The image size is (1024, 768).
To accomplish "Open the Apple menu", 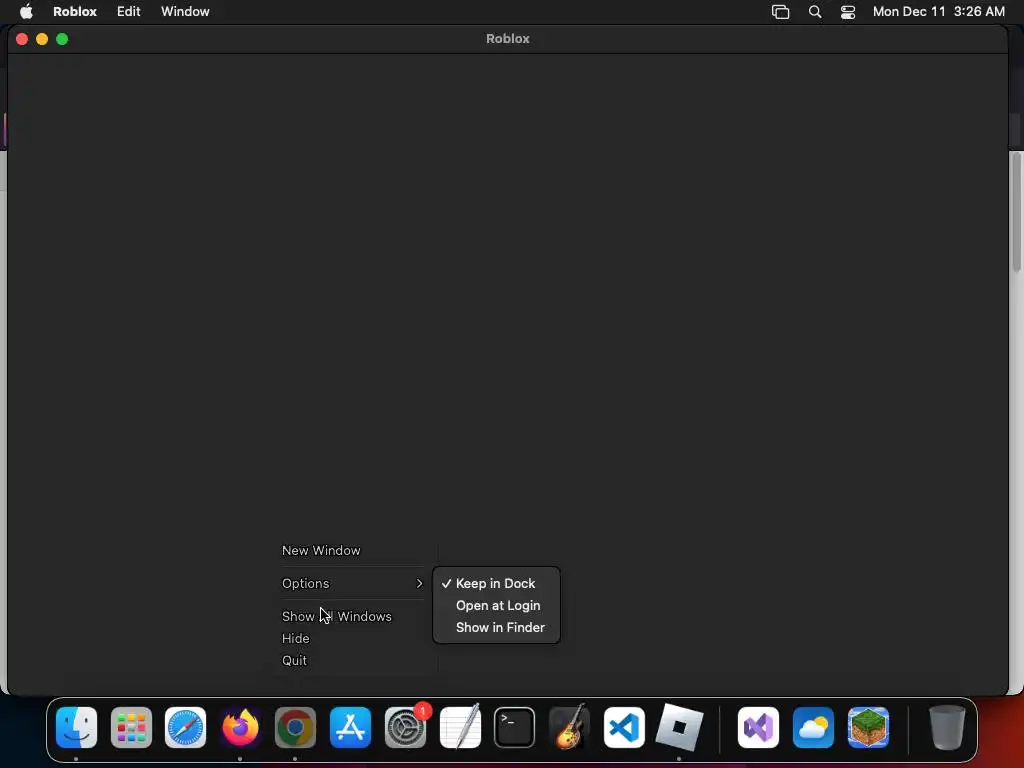I will click(x=26, y=11).
